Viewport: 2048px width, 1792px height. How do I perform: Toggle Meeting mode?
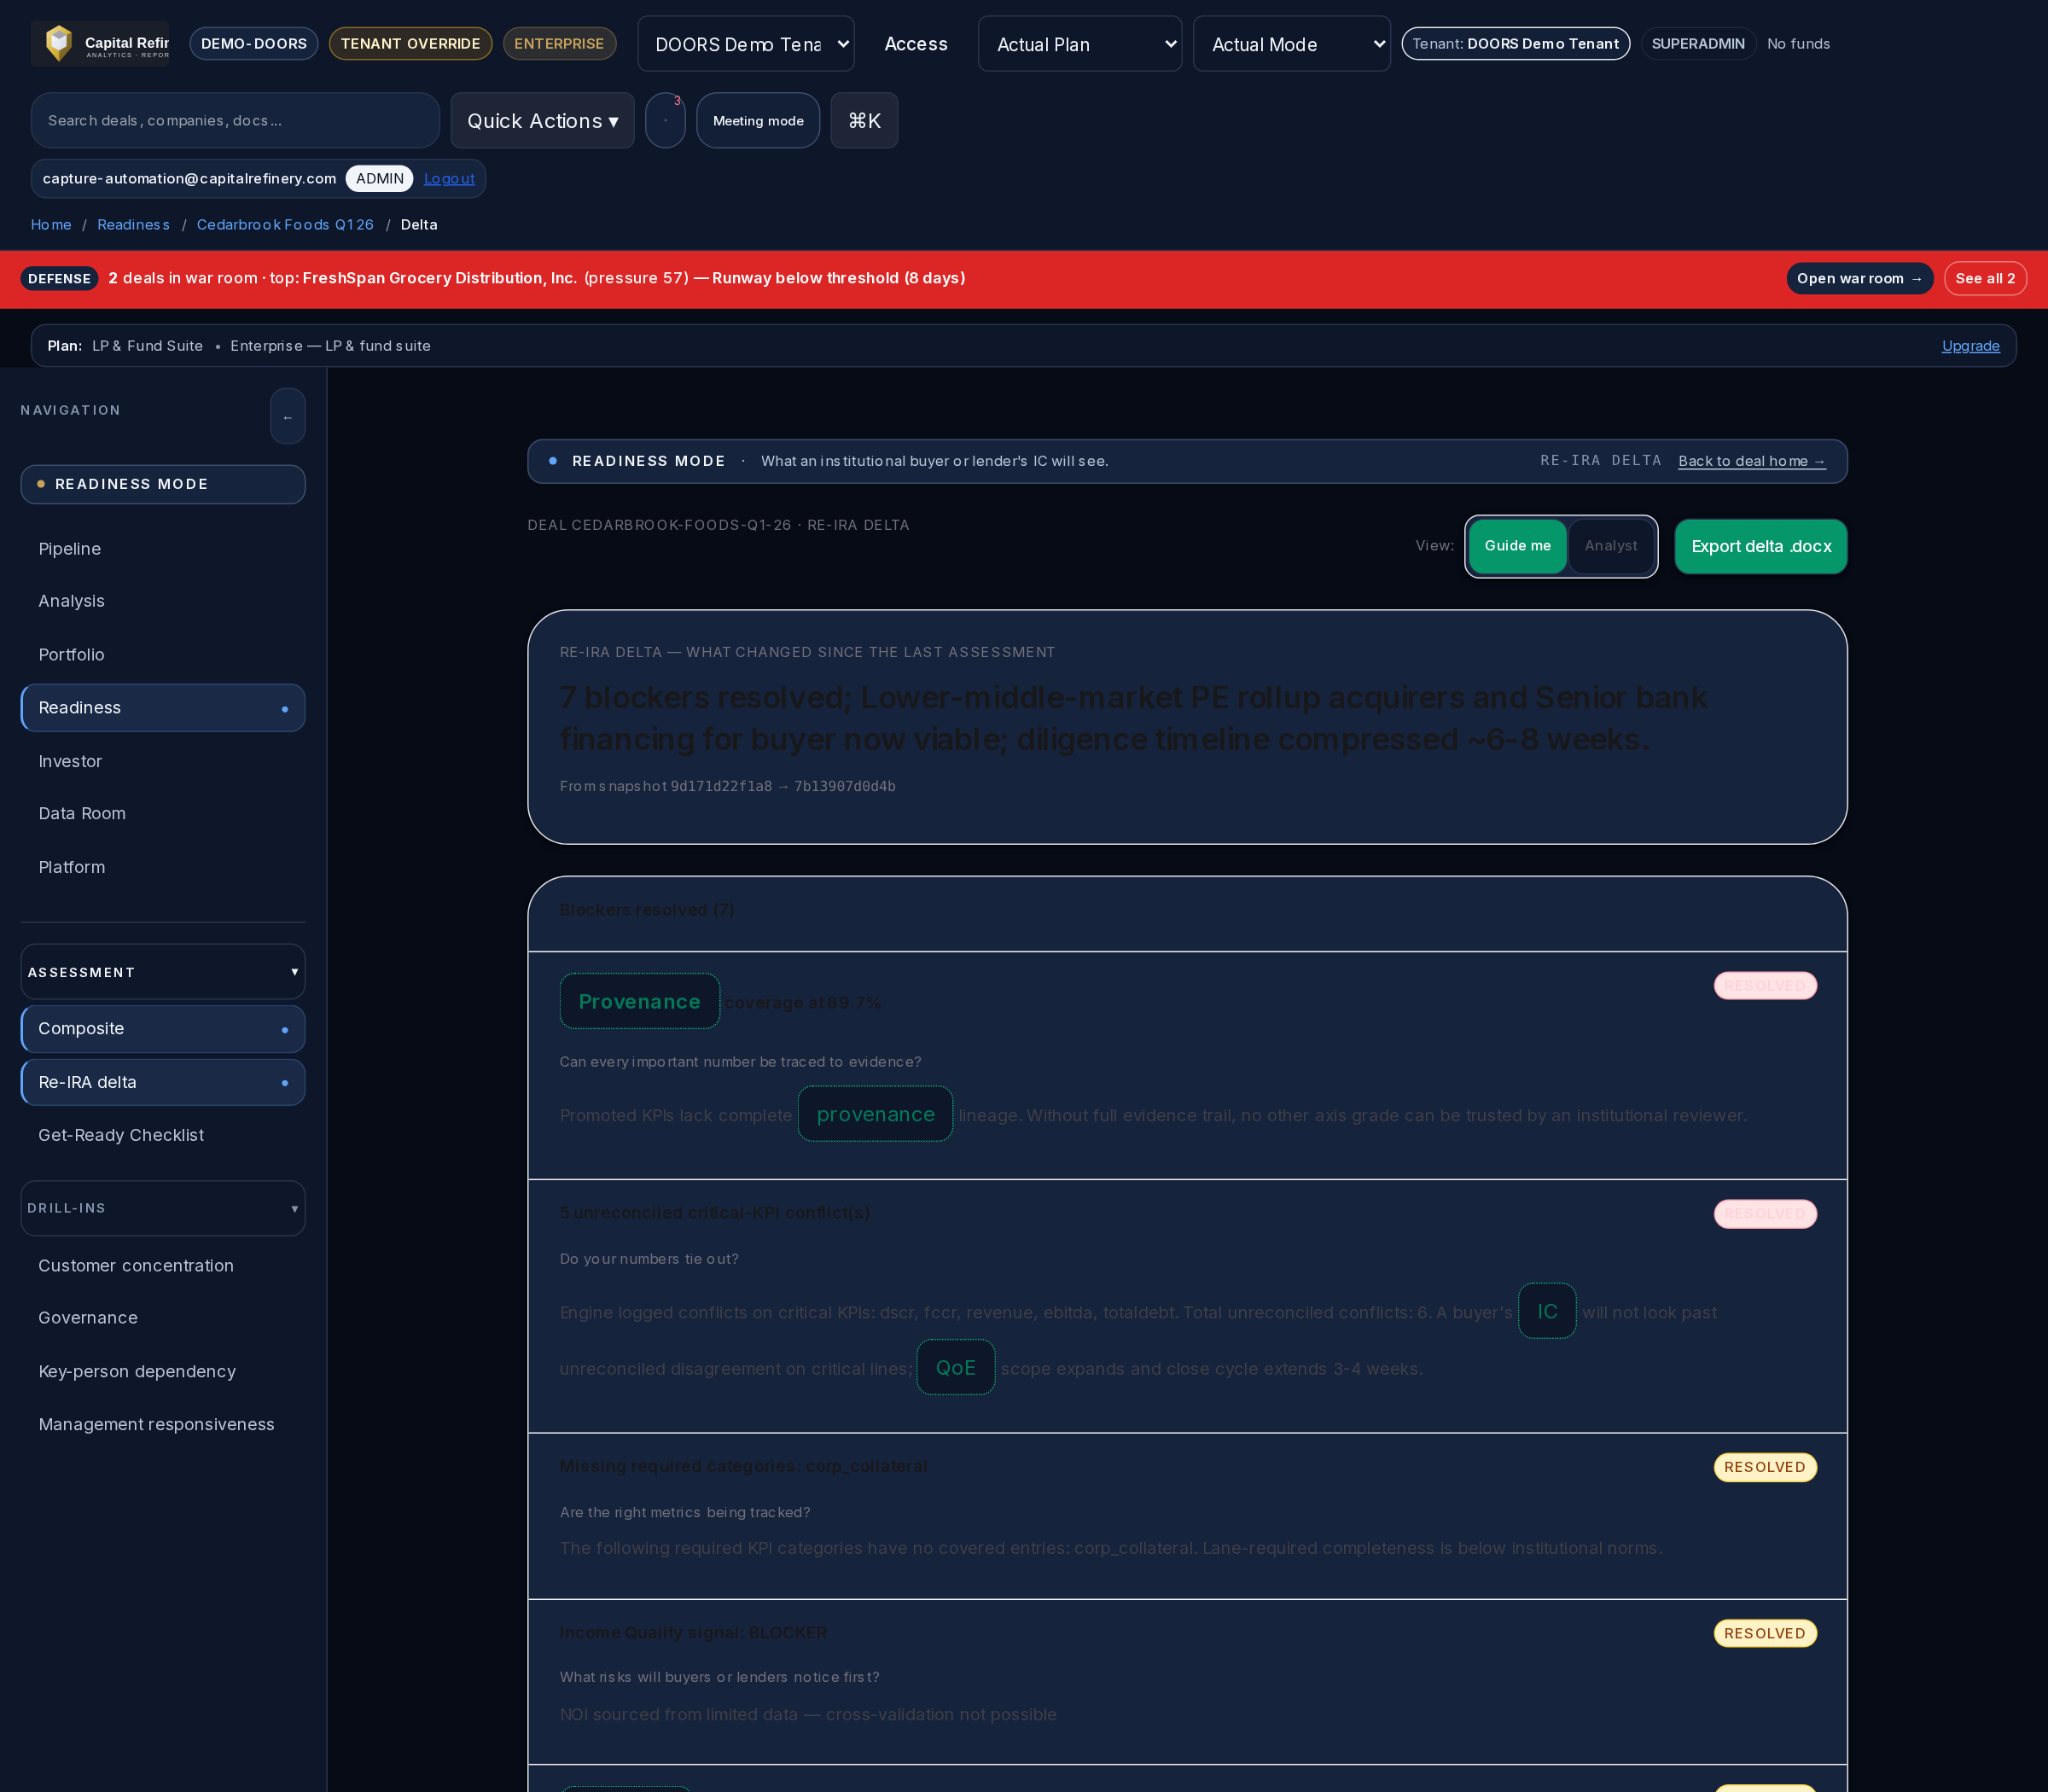tap(758, 120)
